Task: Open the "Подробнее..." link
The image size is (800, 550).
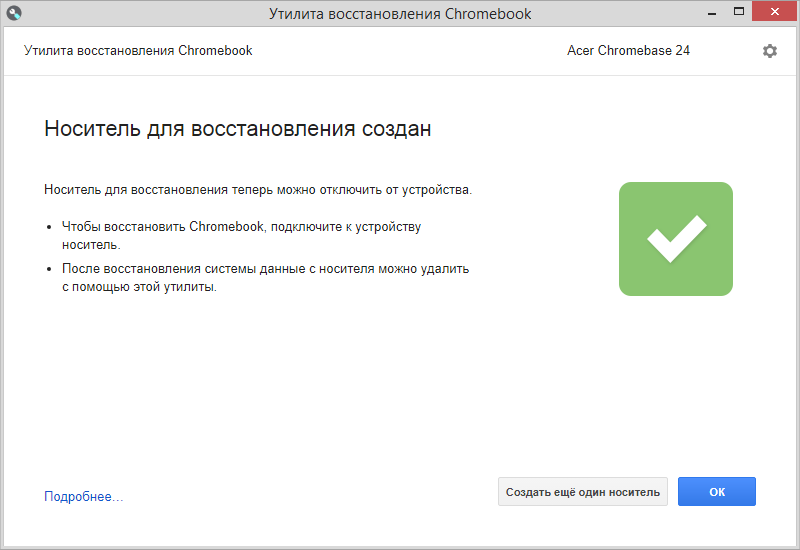Action: 84,496
